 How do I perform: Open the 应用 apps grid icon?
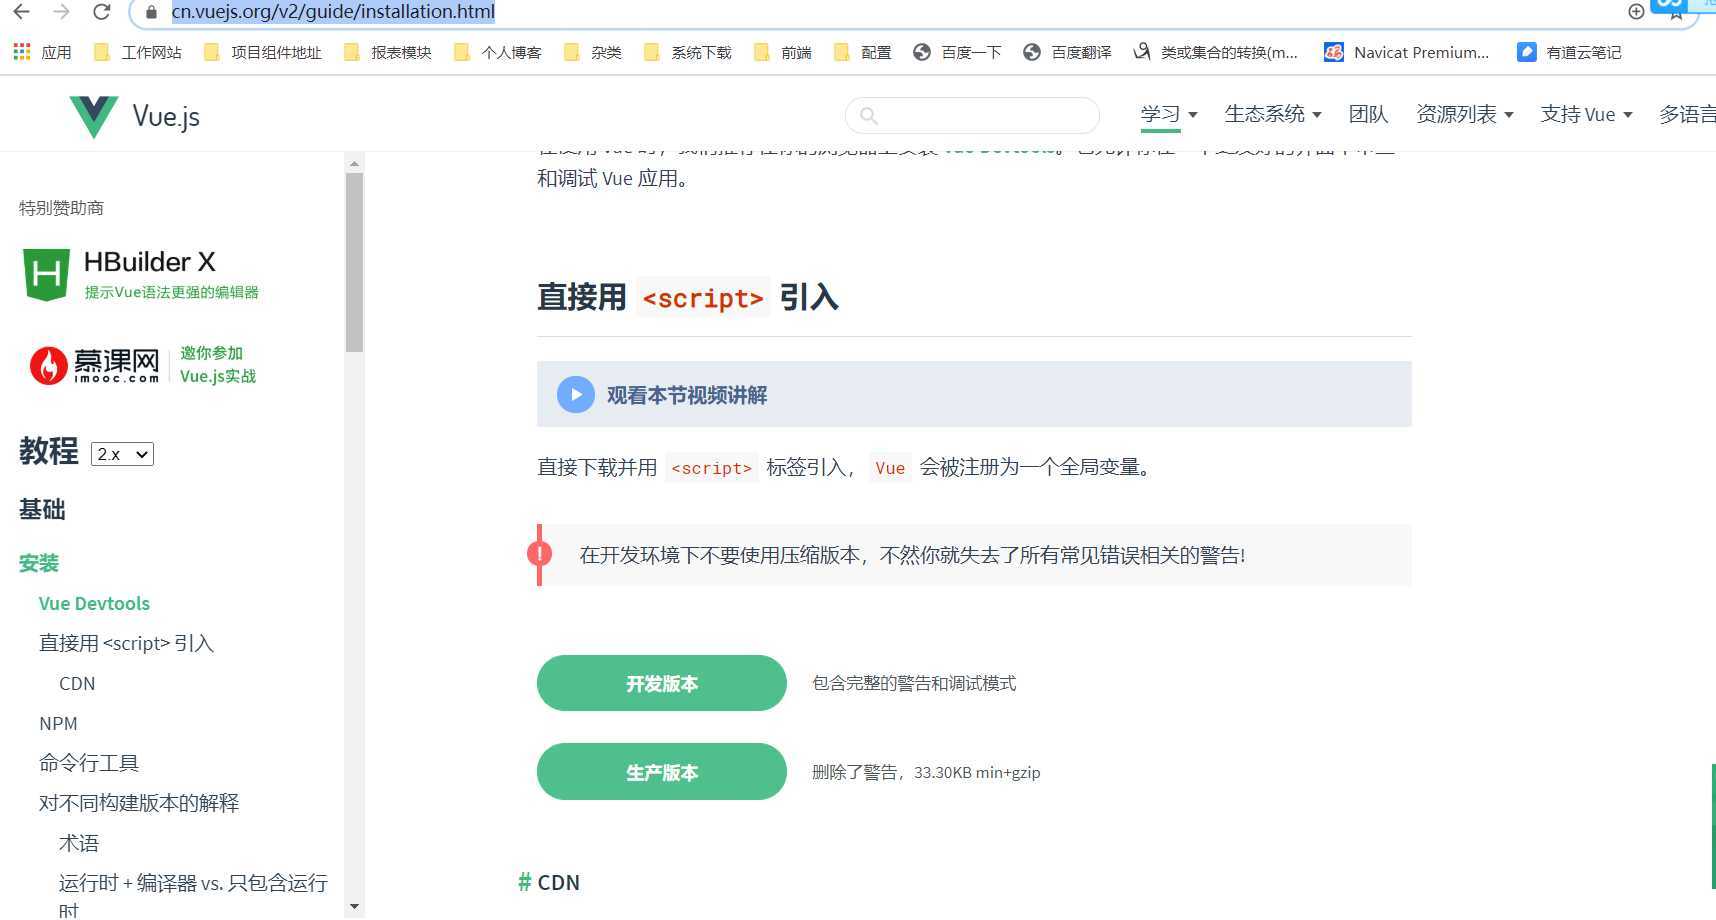(22, 51)
